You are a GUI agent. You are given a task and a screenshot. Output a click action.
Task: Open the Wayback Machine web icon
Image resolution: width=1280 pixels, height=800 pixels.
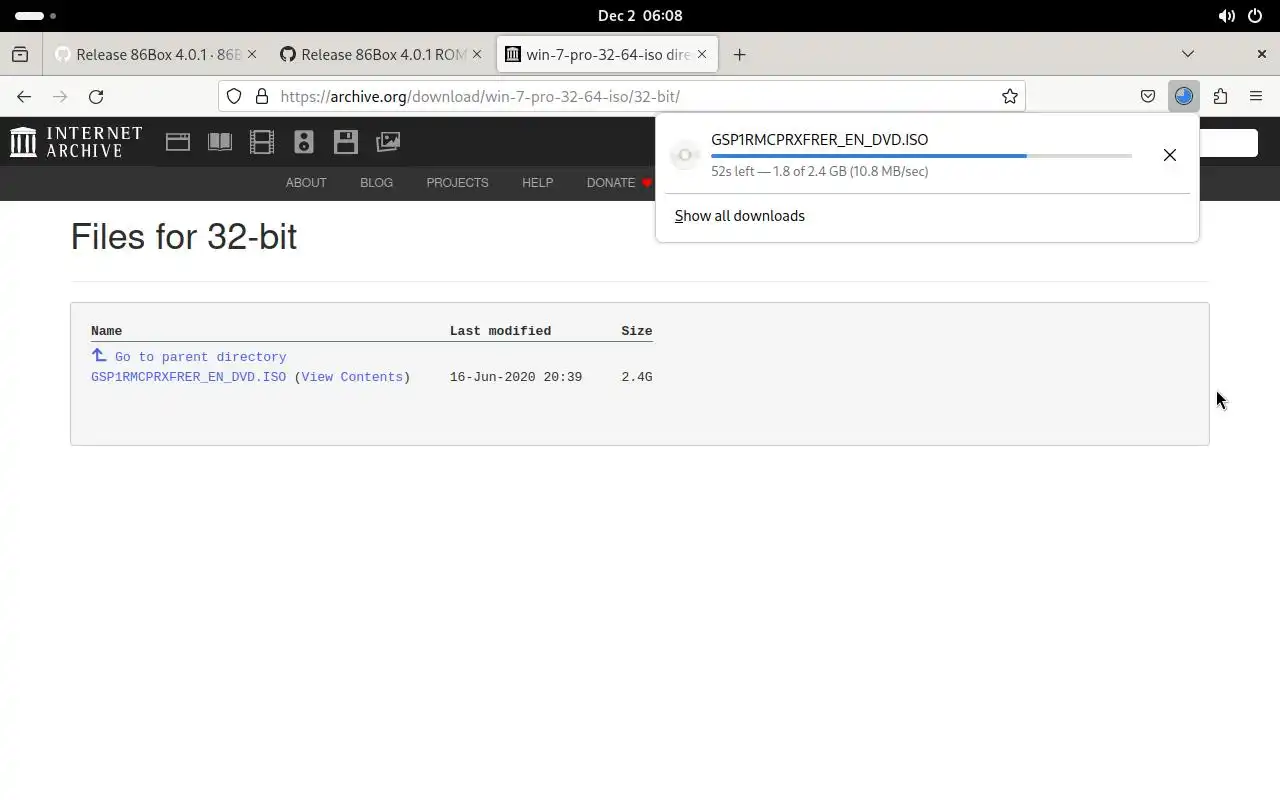tap(178, 142)
